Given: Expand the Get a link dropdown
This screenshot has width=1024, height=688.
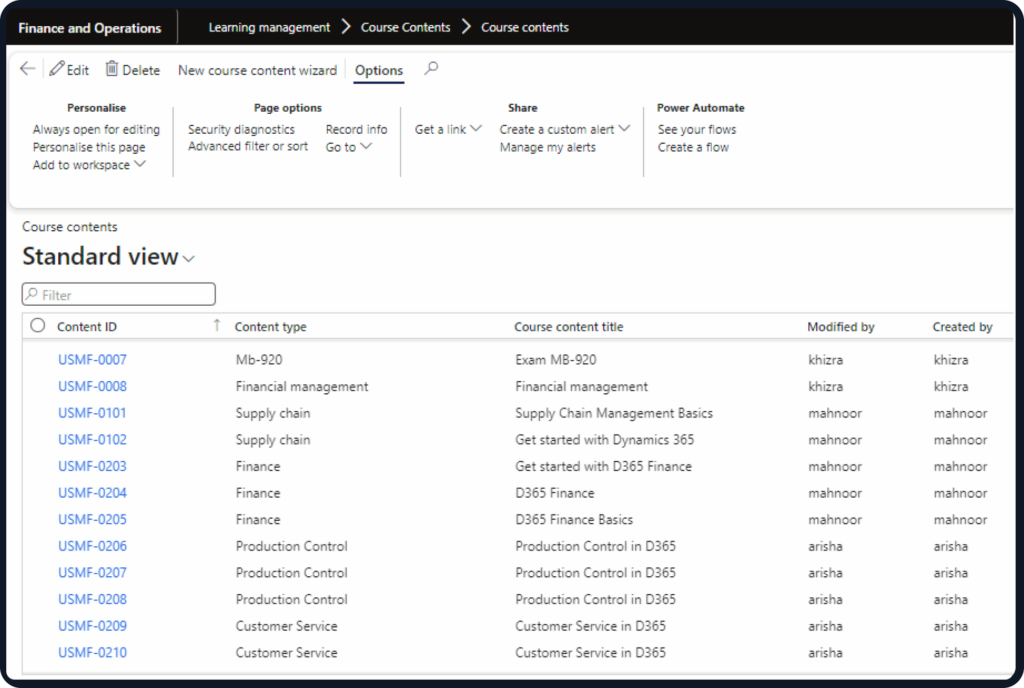Looking at the screenshot, I should pyautogui.click(x=476, y=129).
